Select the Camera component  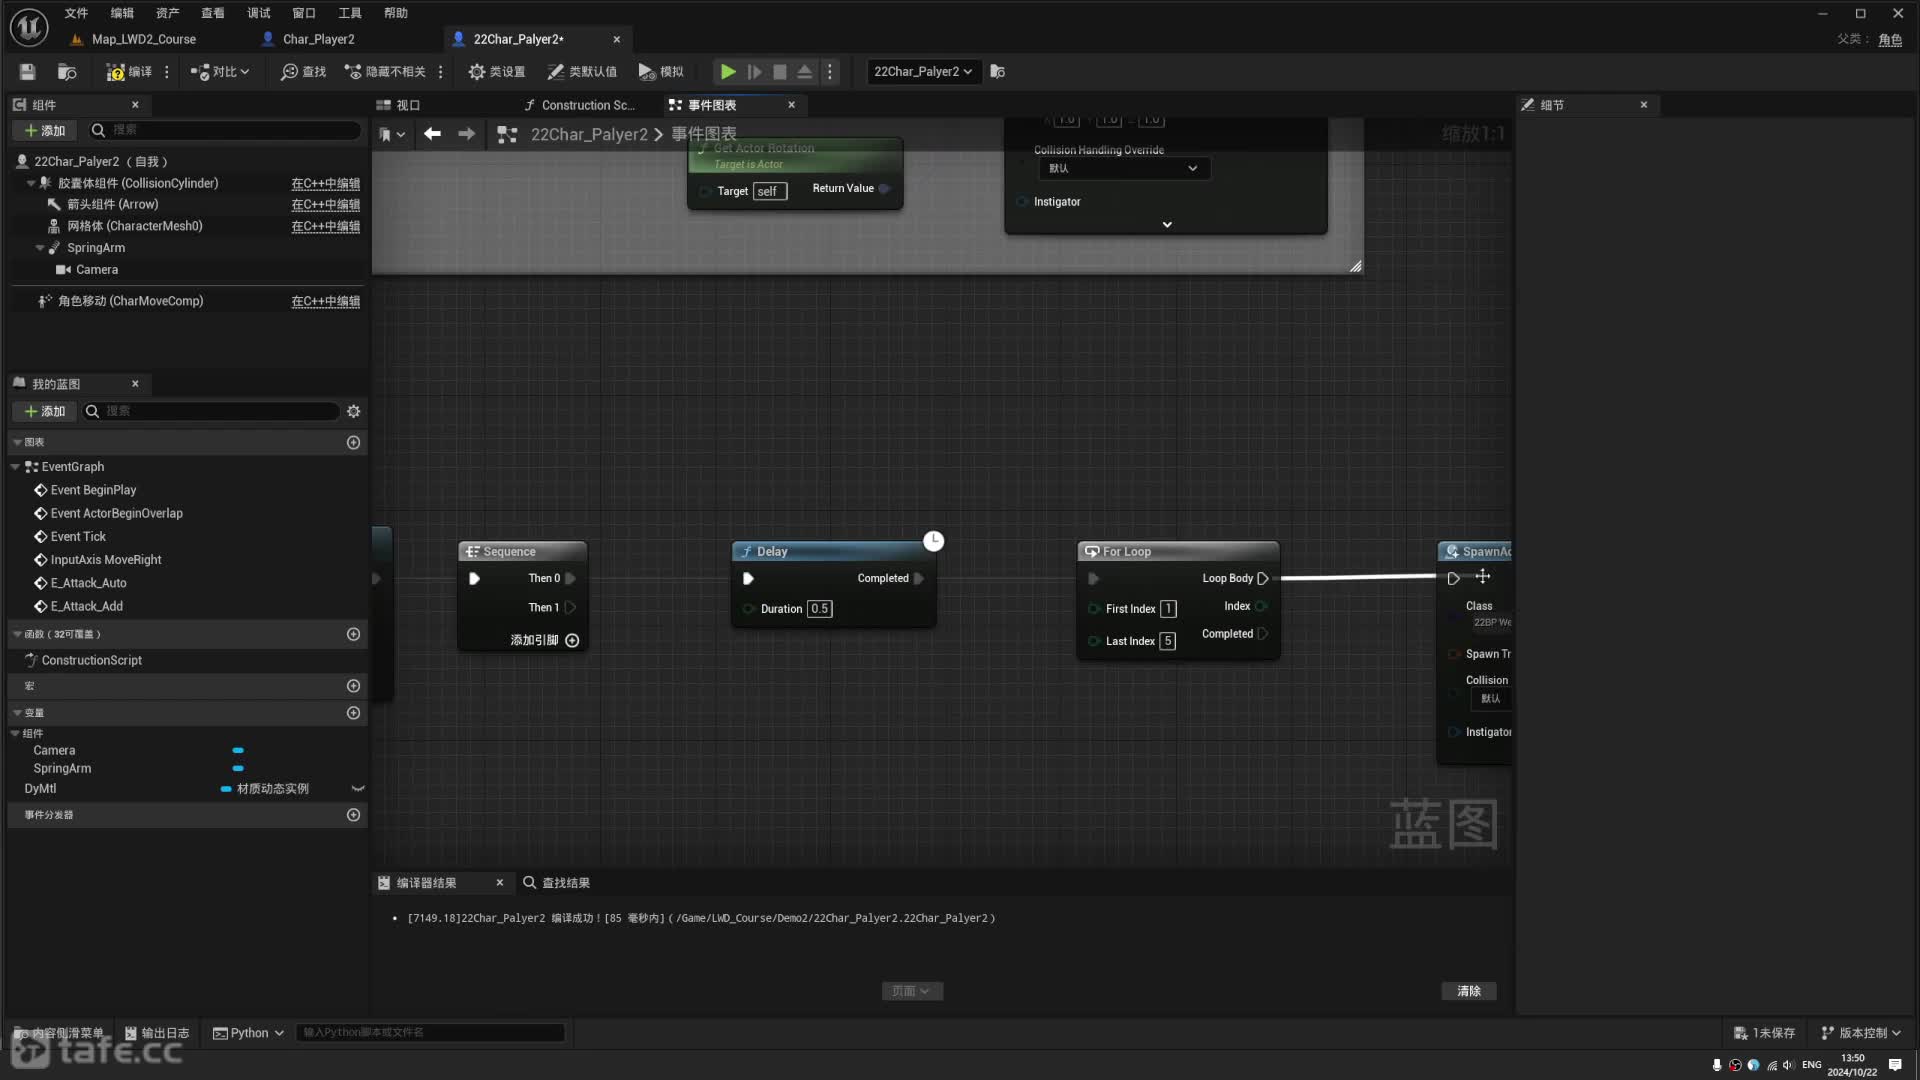point(97,270)
